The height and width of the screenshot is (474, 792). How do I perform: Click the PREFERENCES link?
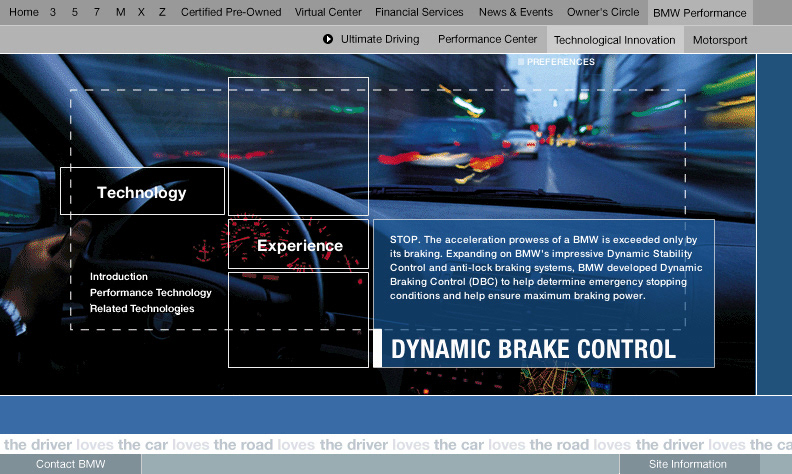pyautogui.click(x=561, y=62)
